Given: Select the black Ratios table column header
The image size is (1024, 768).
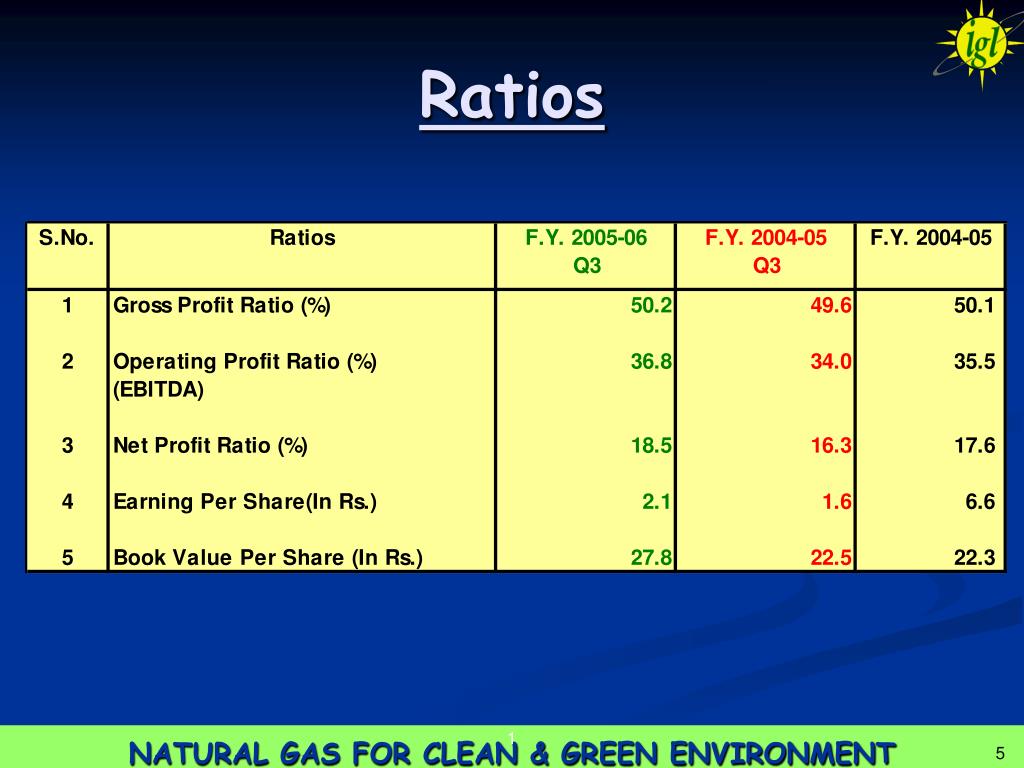Looking at the screenshot, I should point(302,238).
